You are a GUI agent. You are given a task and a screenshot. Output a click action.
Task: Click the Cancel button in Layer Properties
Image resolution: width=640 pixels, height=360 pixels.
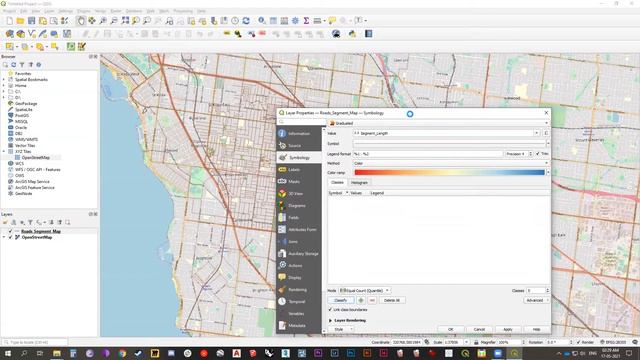479,329
